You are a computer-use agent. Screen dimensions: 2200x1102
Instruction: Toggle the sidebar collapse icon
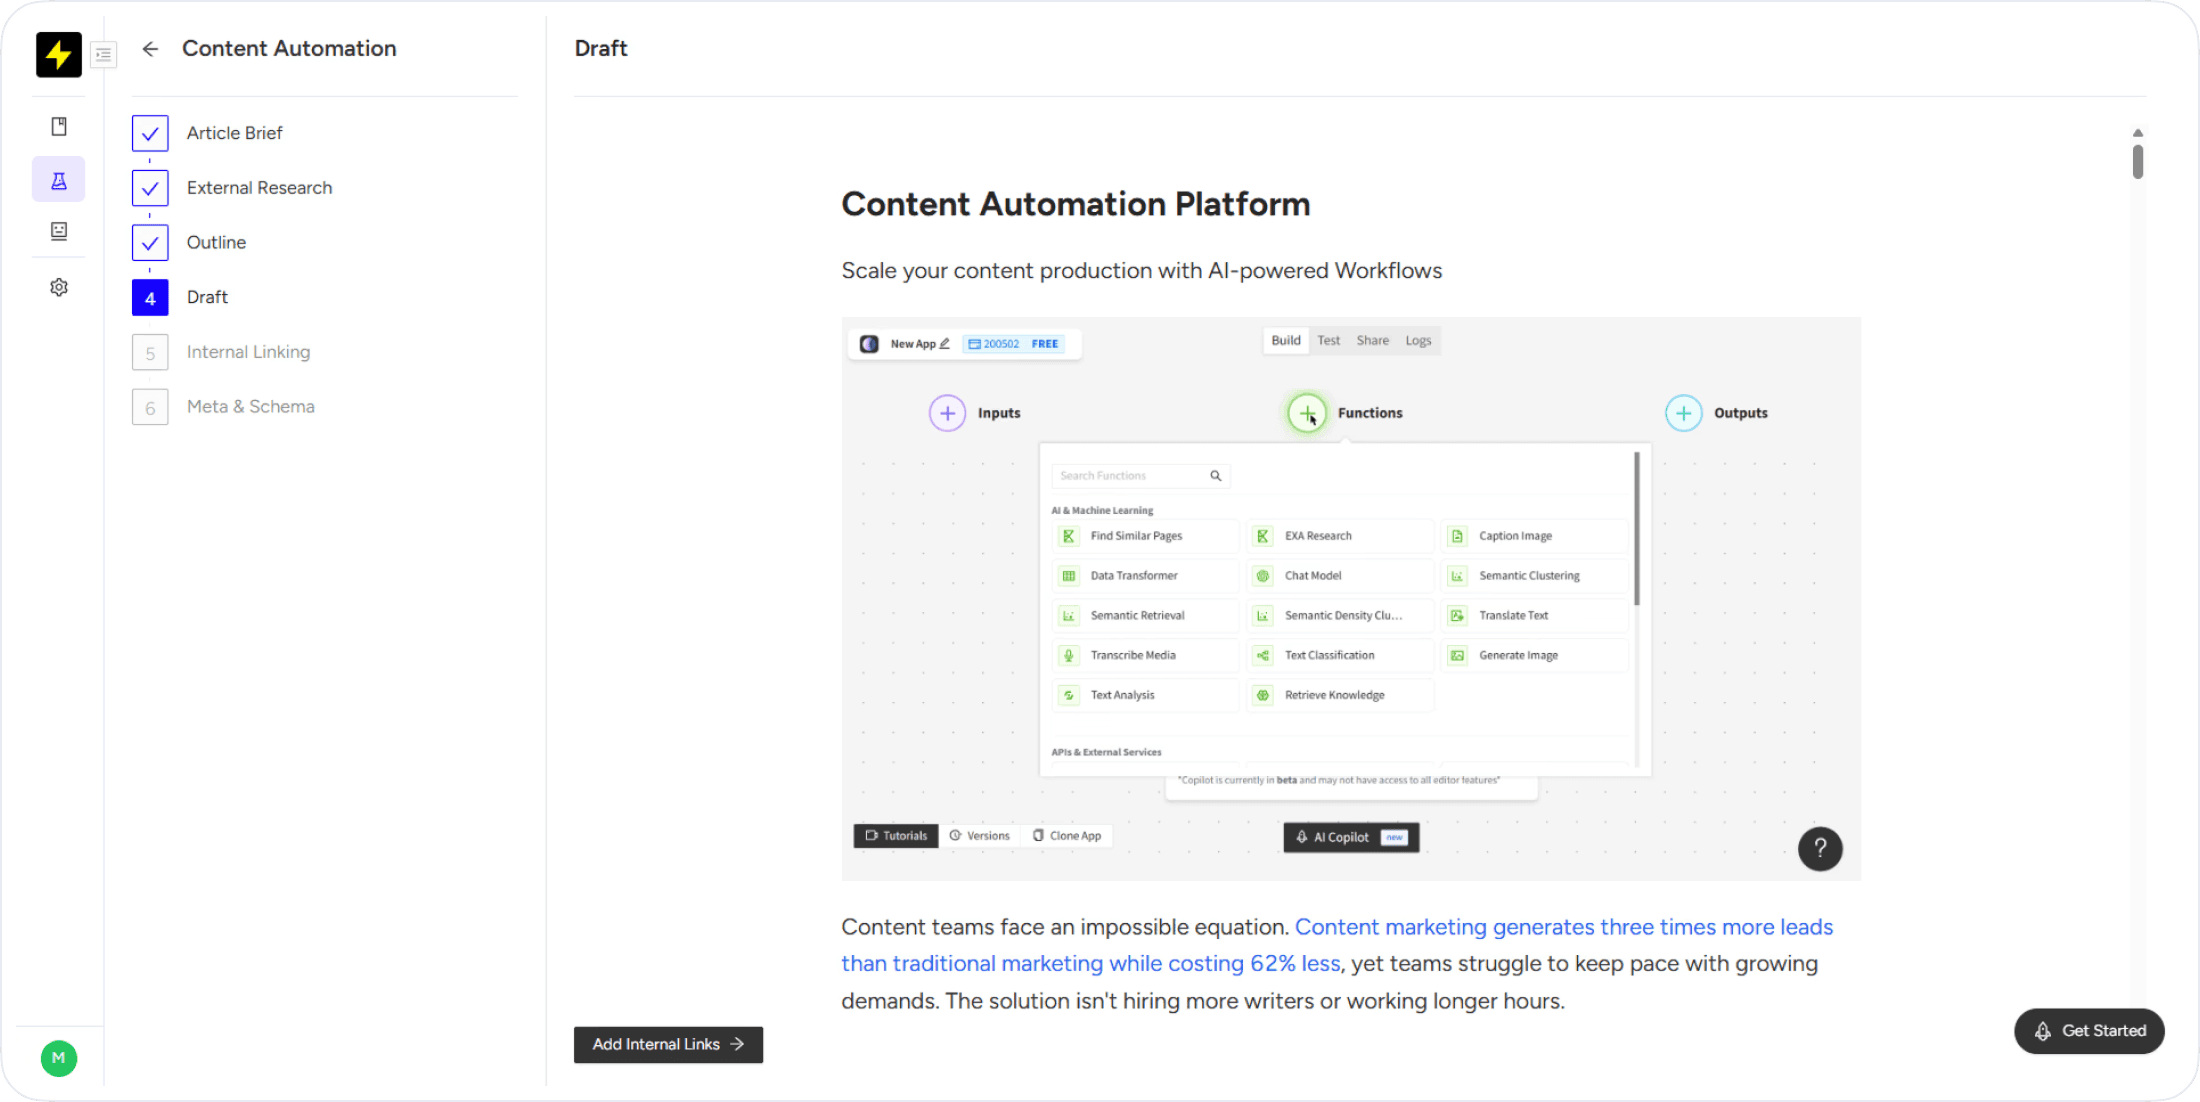[x=103, y=54]
